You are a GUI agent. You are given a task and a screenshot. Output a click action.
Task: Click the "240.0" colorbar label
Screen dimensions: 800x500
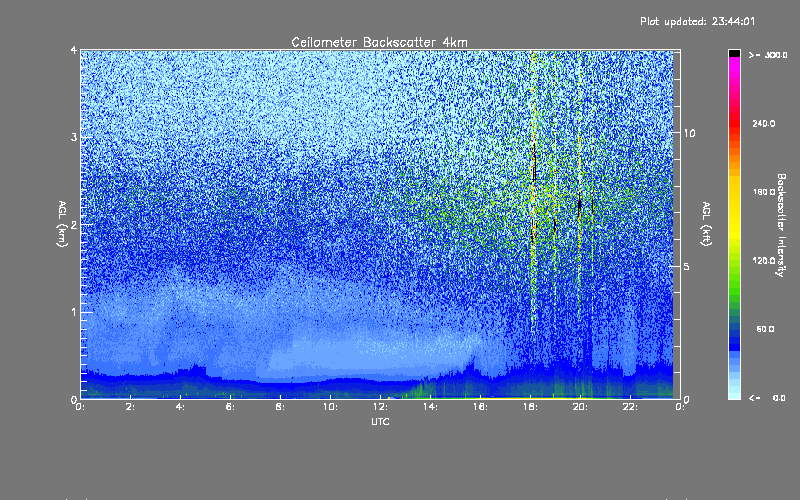tap(764, 123)
